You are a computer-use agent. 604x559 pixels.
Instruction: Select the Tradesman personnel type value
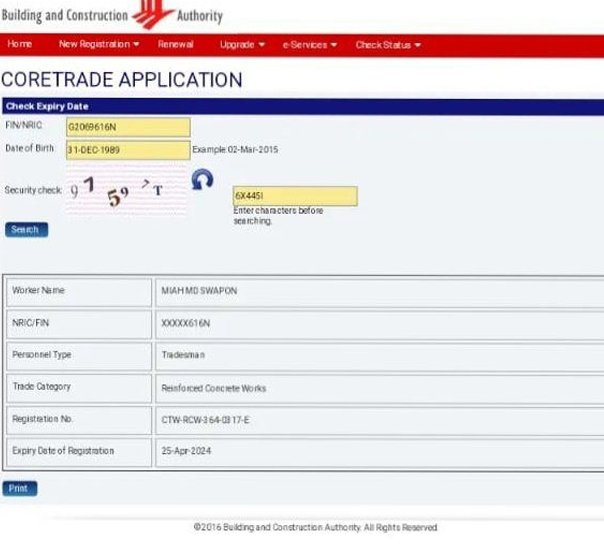coord(183,355)
